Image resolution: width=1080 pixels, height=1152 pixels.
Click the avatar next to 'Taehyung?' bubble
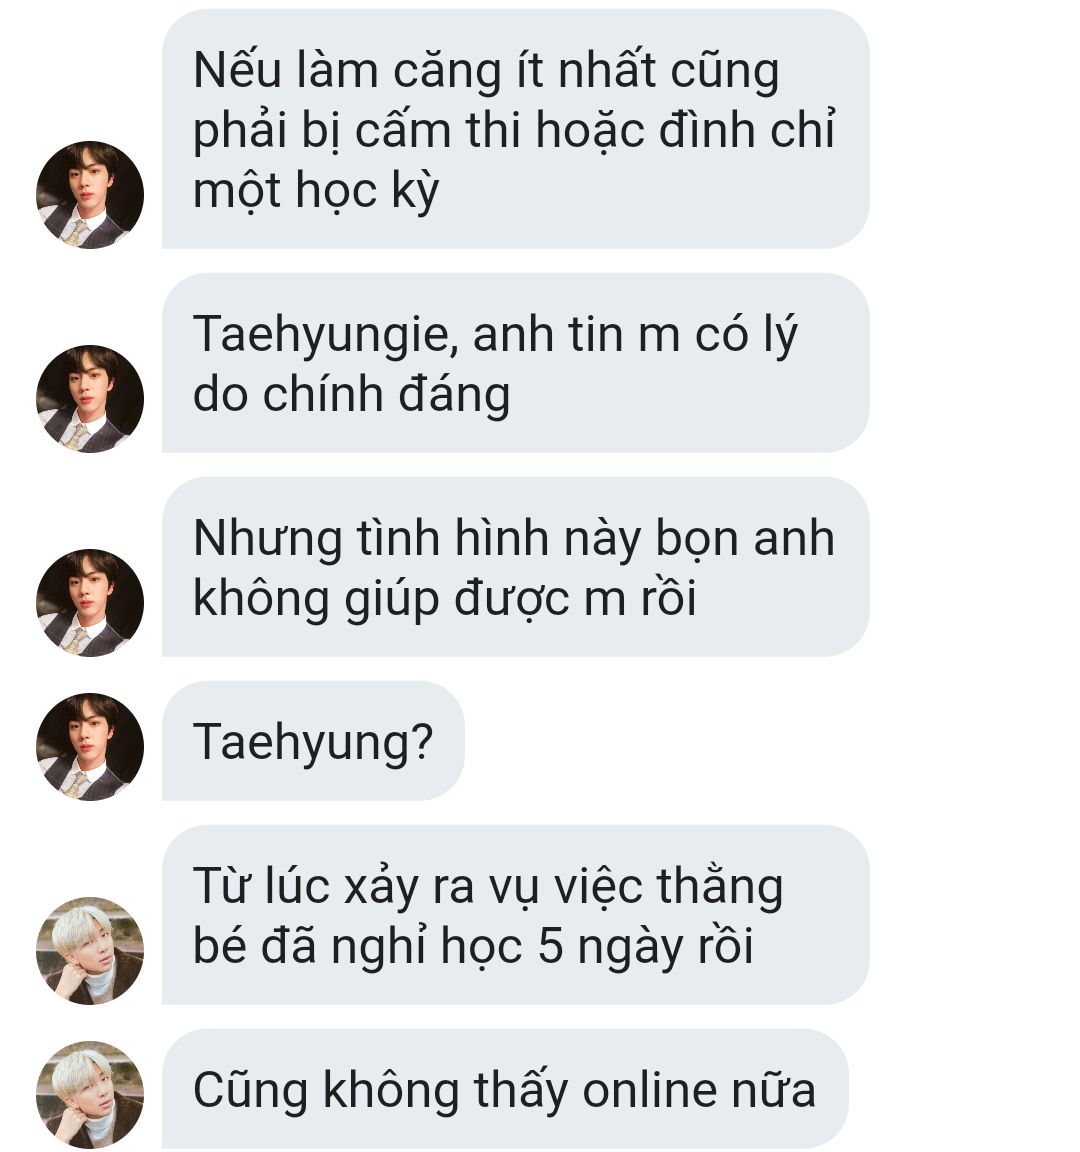(x=90, y=747)
